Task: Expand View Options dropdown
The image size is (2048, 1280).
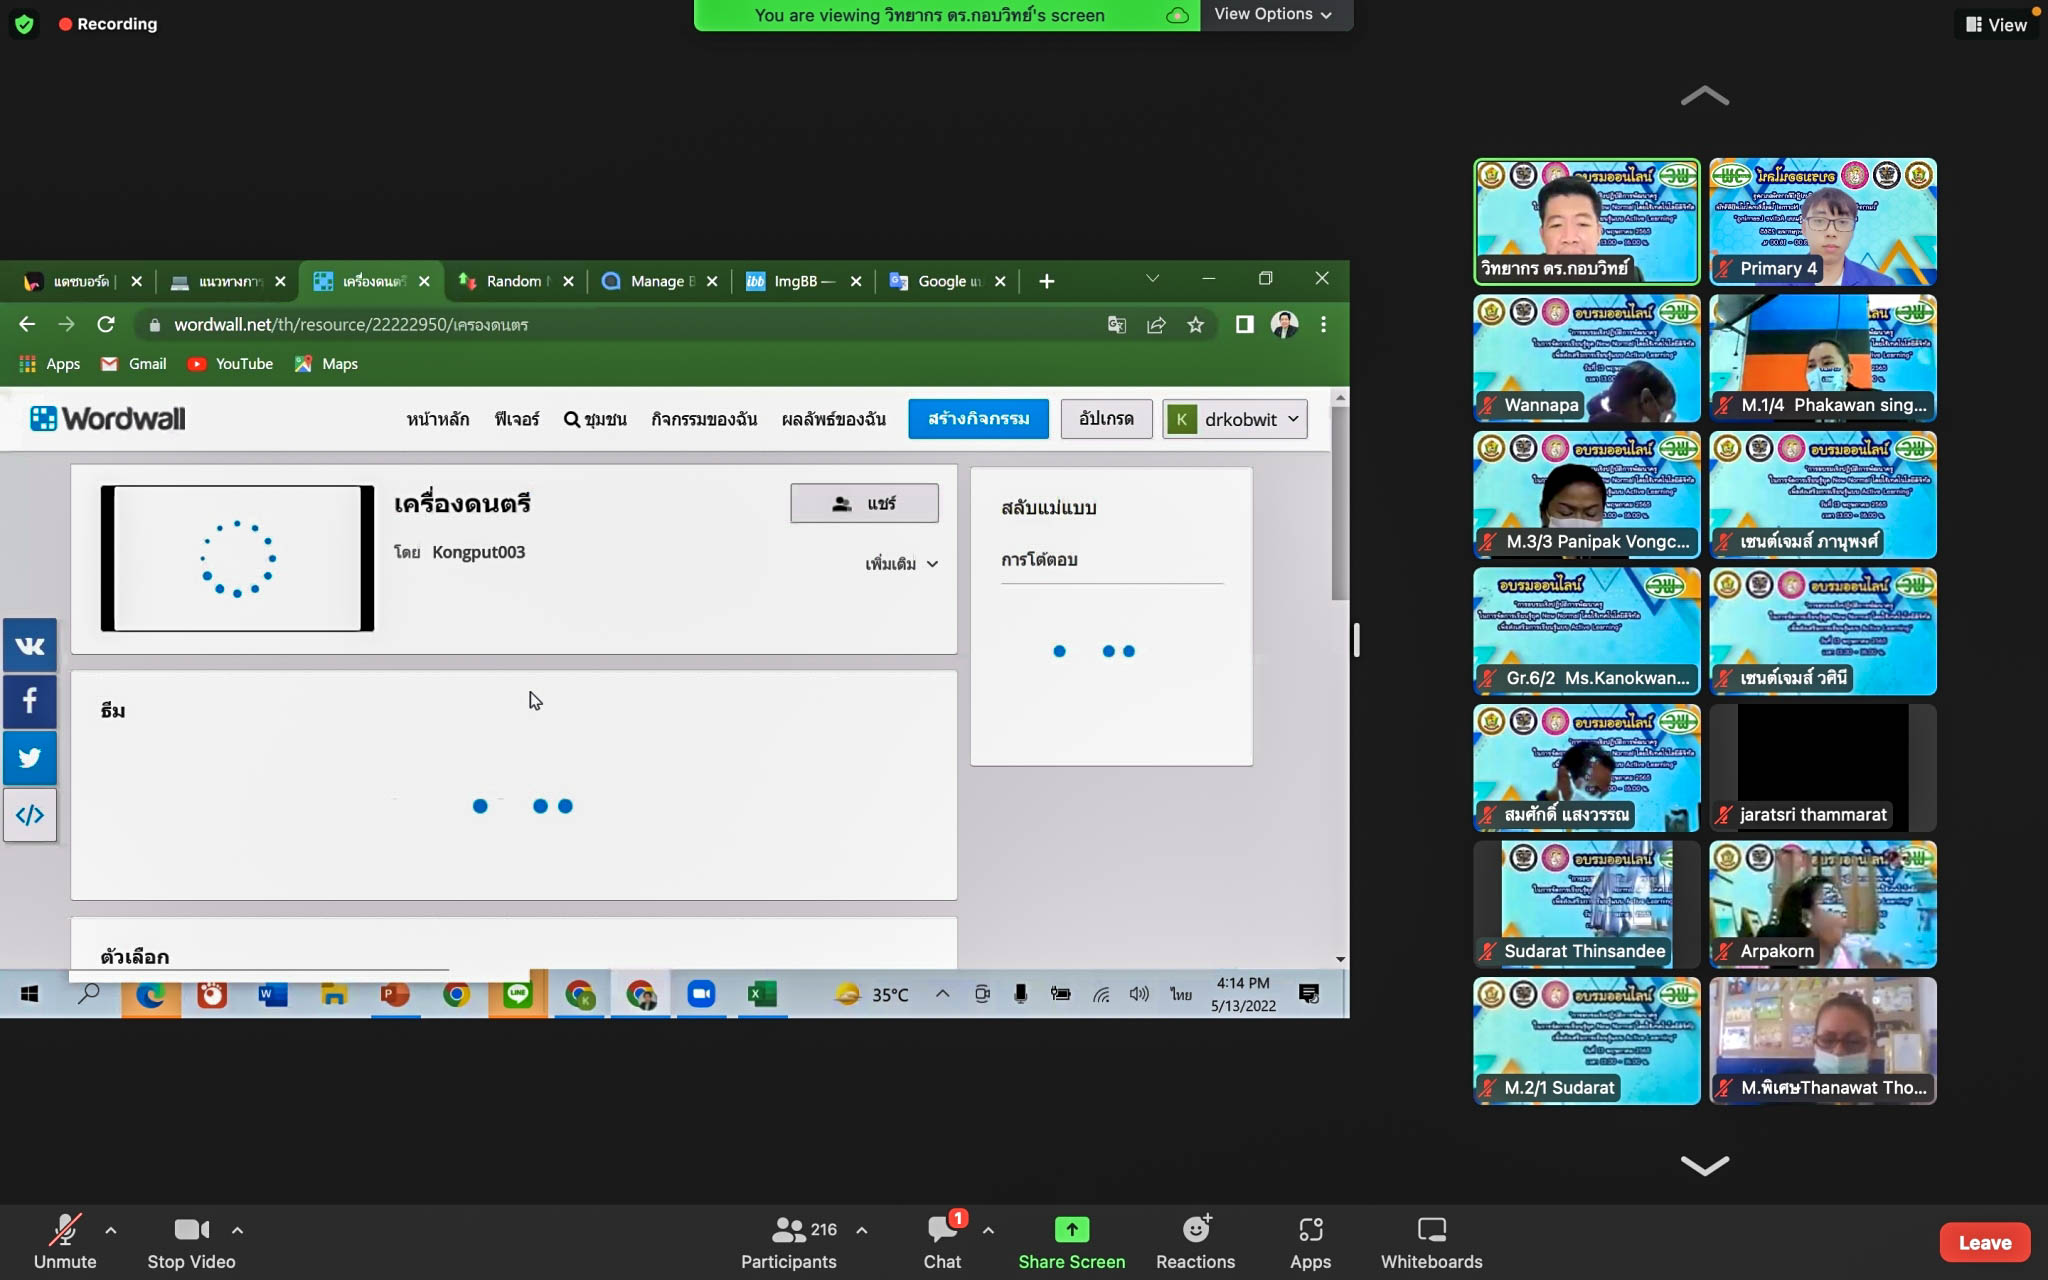Action: point(1273,14)
